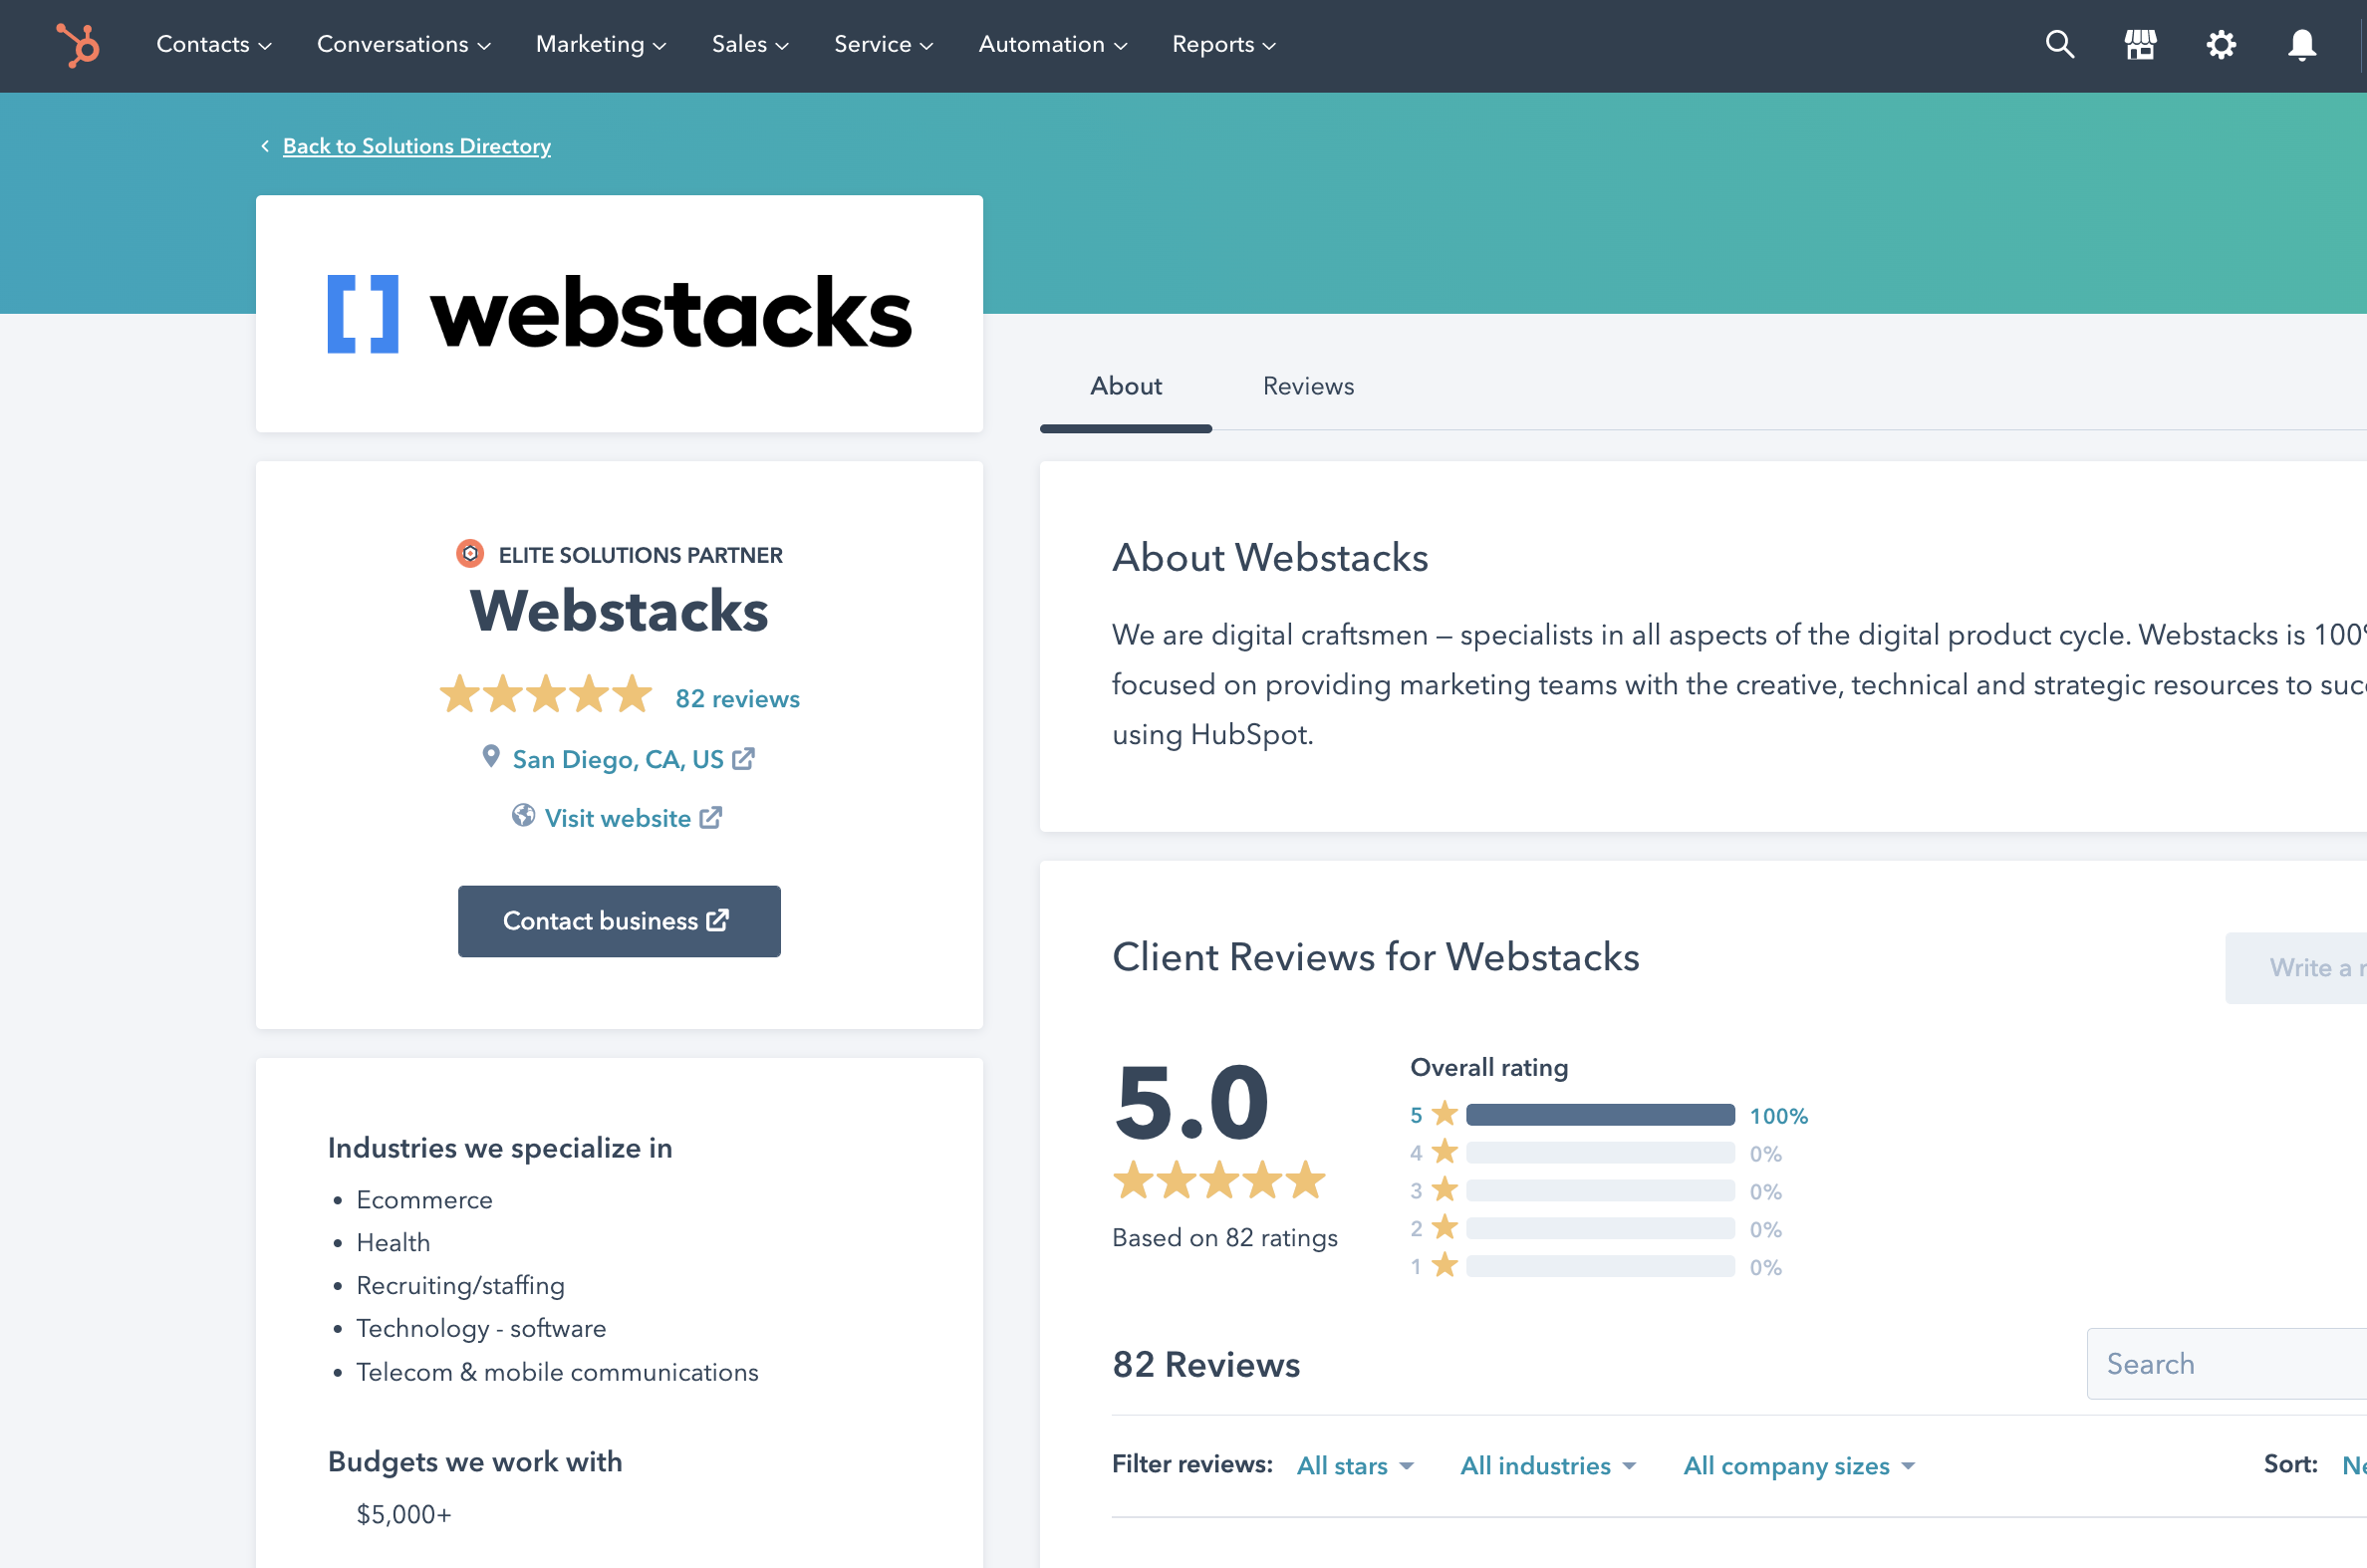The width and height of the screenshot is (2367, 1568).
Task: Open the All stars filter
Action: click(x=1354, y=1465)
